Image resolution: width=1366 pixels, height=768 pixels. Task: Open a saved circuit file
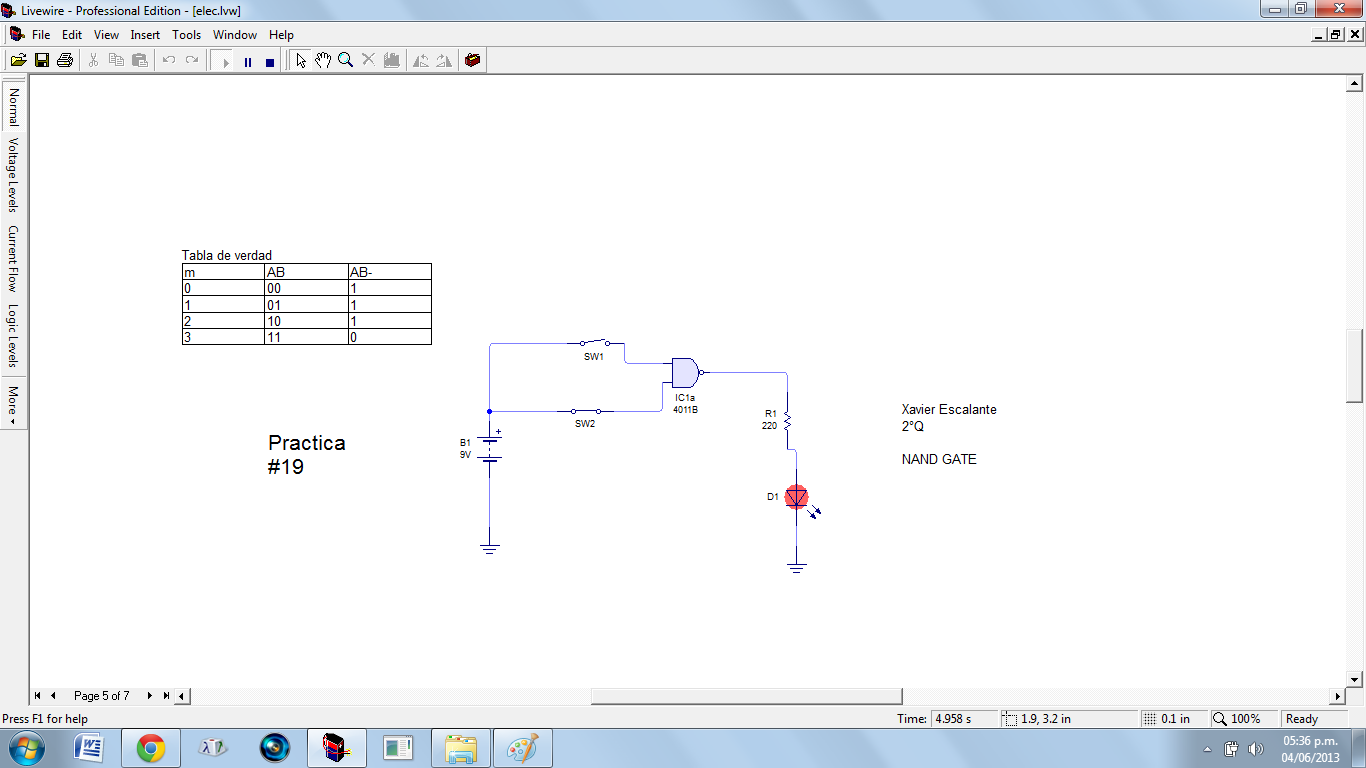click(x=18, y=59)
